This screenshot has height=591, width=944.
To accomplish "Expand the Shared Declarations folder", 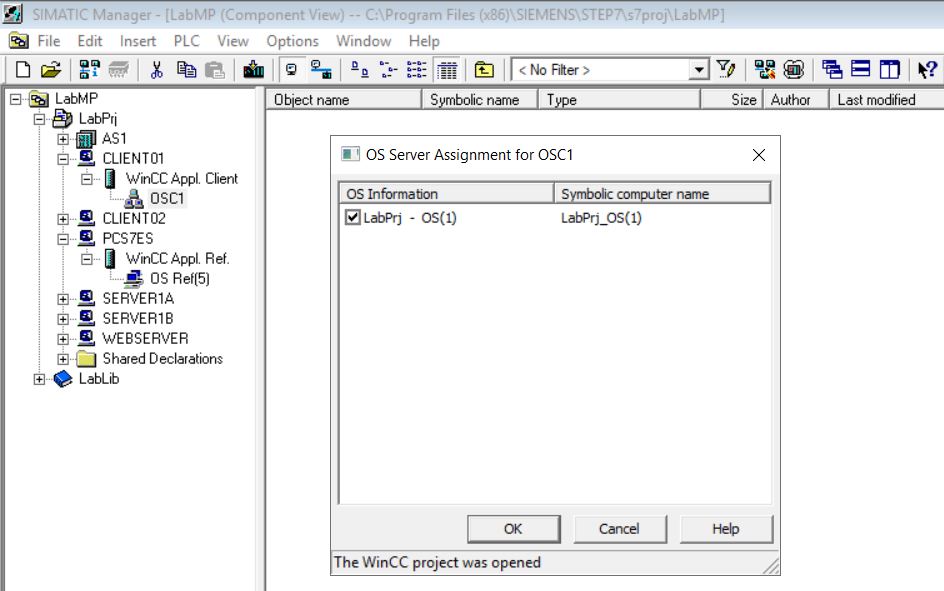I will pos(63,359).
